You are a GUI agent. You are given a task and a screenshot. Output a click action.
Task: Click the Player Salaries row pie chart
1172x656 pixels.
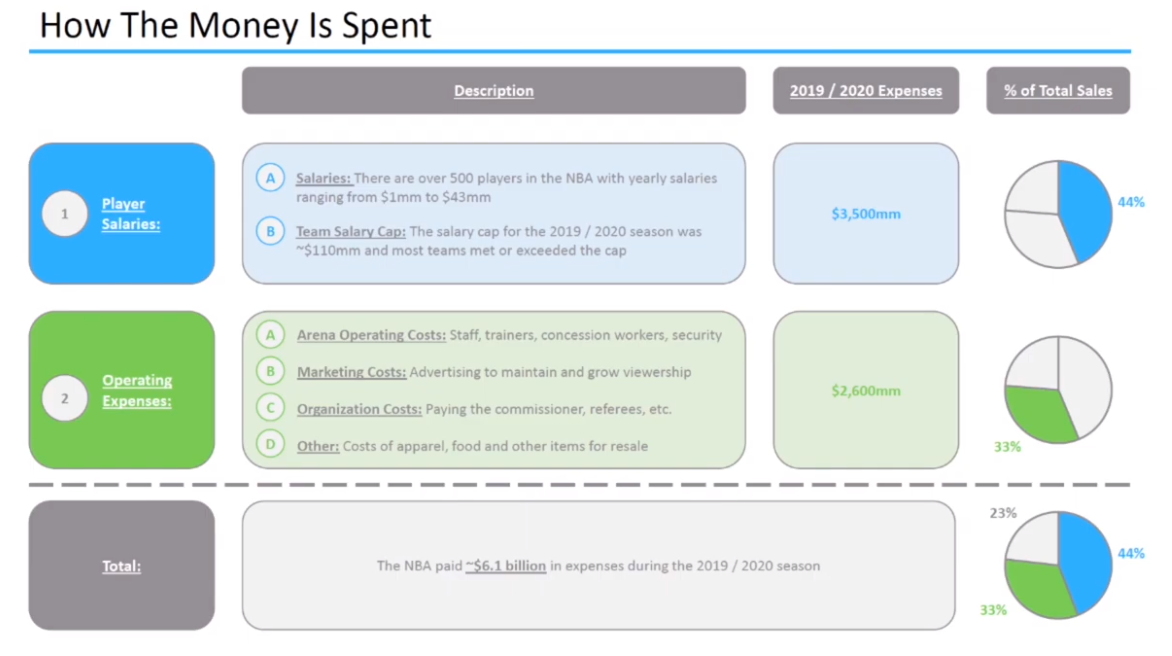(1058, 214)
